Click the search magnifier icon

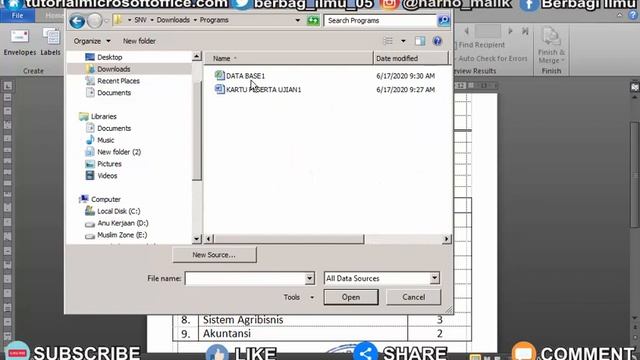[443, 20]
